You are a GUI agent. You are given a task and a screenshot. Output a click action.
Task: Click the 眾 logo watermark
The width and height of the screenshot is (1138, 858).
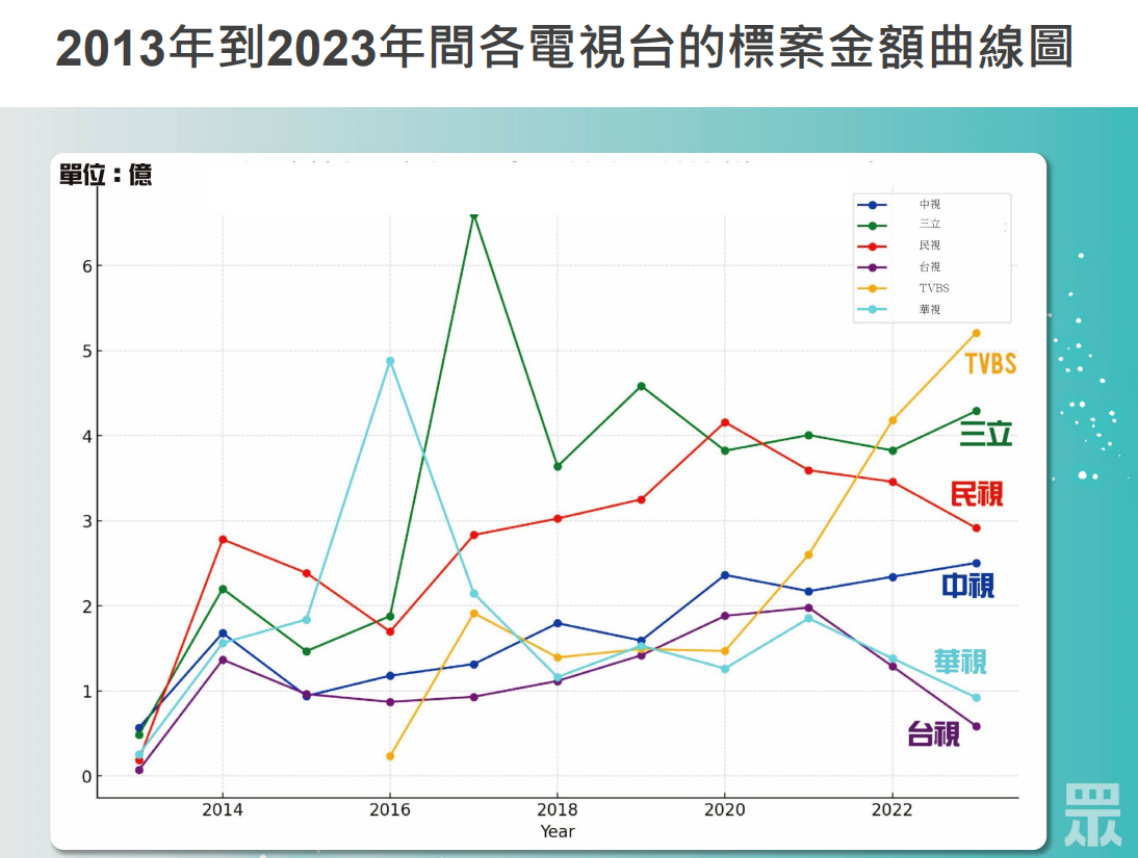point(1092,815)
